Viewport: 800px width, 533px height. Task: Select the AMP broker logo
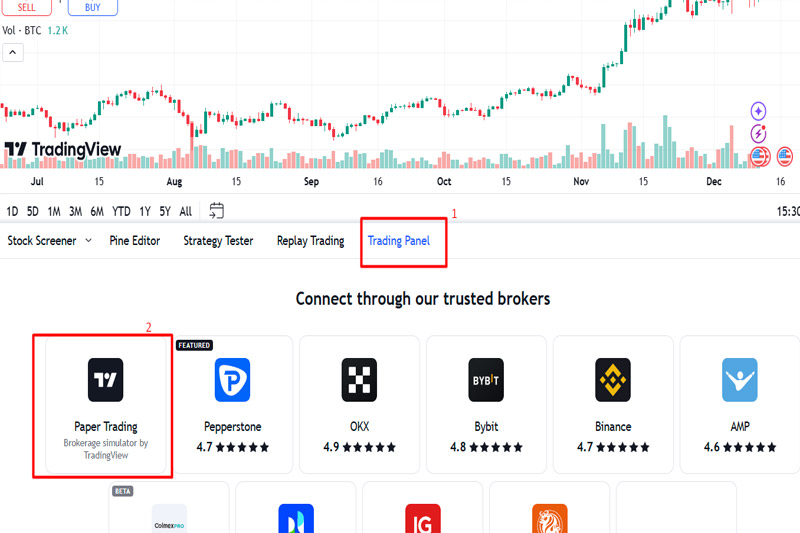740,380
